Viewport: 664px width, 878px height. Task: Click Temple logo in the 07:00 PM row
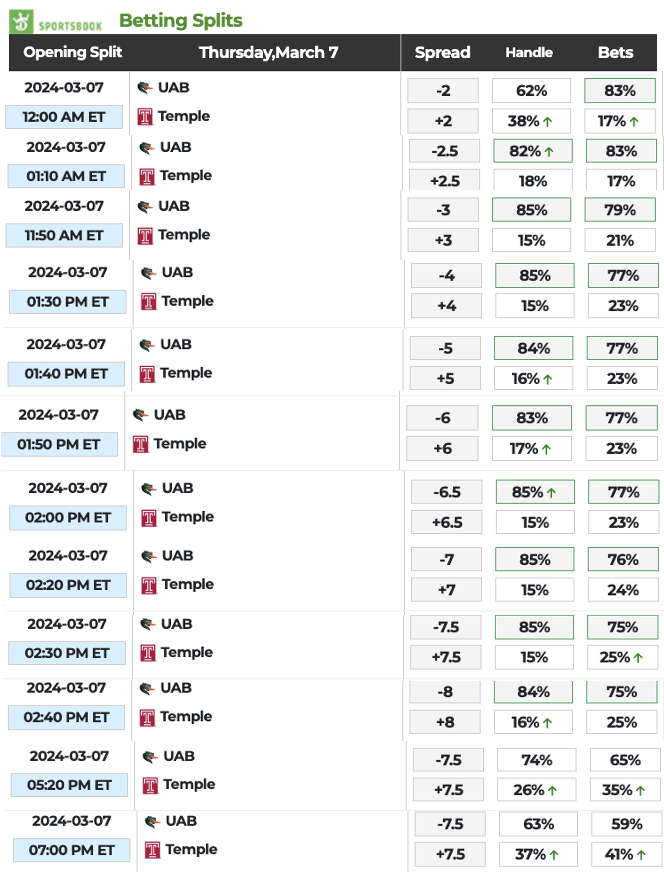[x=153, y=850]
